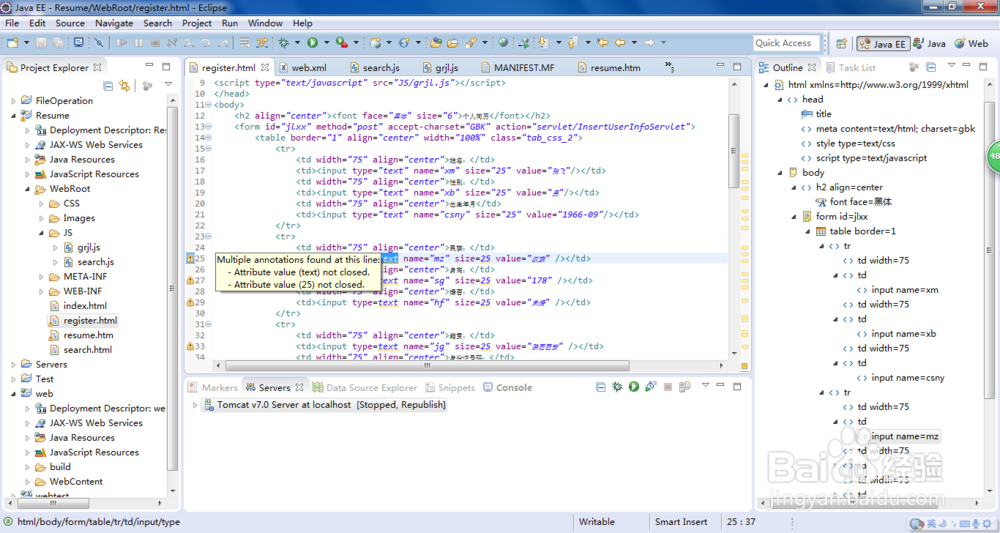Click the Run Last Tool icon with red toolbox
This screenshot has width=1000, height=533.
pos(342,43)
